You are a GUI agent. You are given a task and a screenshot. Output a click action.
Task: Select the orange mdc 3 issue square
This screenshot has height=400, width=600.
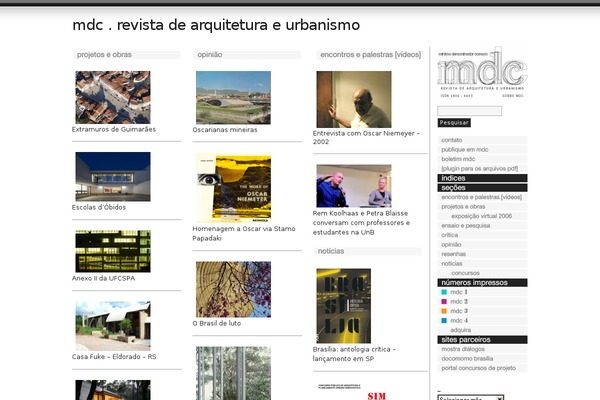pyautogui.click(x=444, y=311)
